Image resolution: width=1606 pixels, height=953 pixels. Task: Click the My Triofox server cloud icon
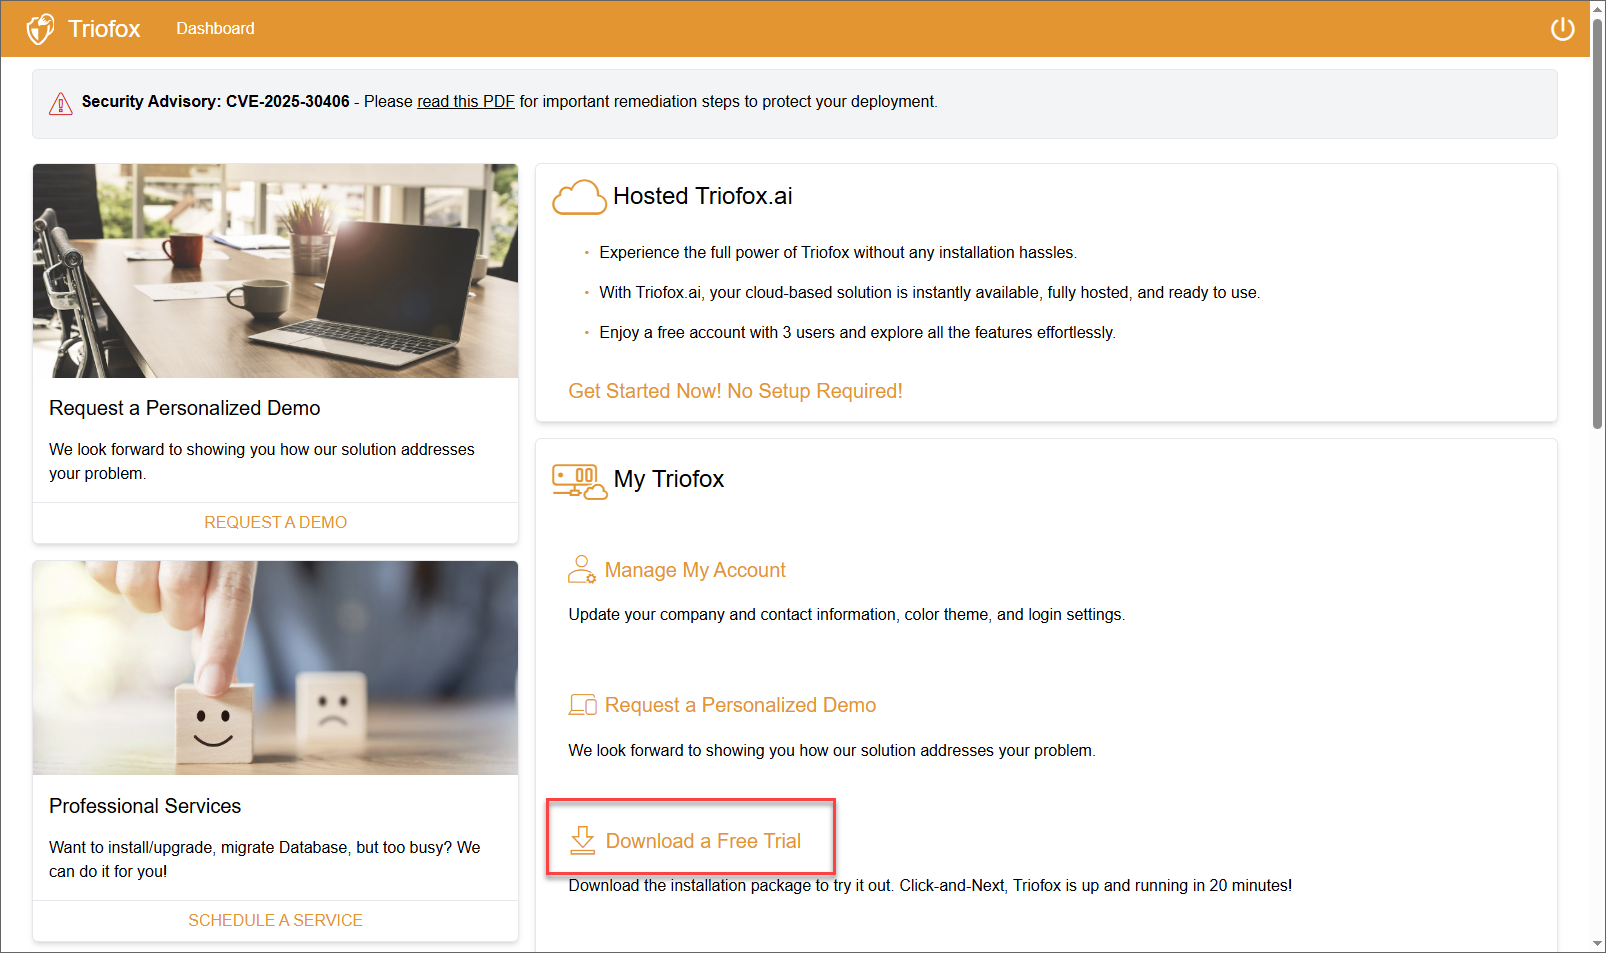pos(579,481)
